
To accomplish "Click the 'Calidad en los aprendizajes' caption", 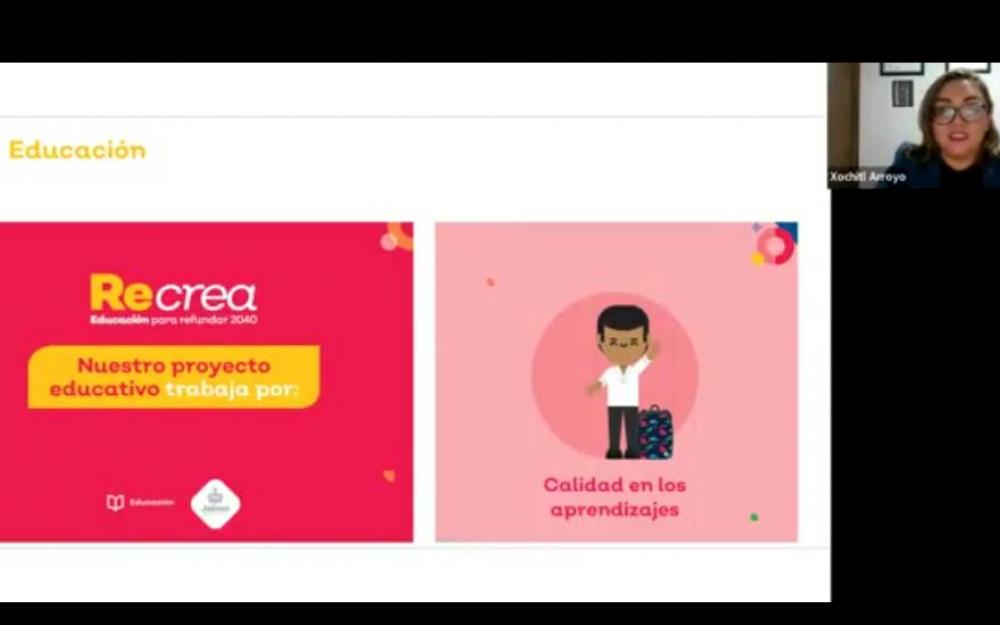I will (614, 497).
